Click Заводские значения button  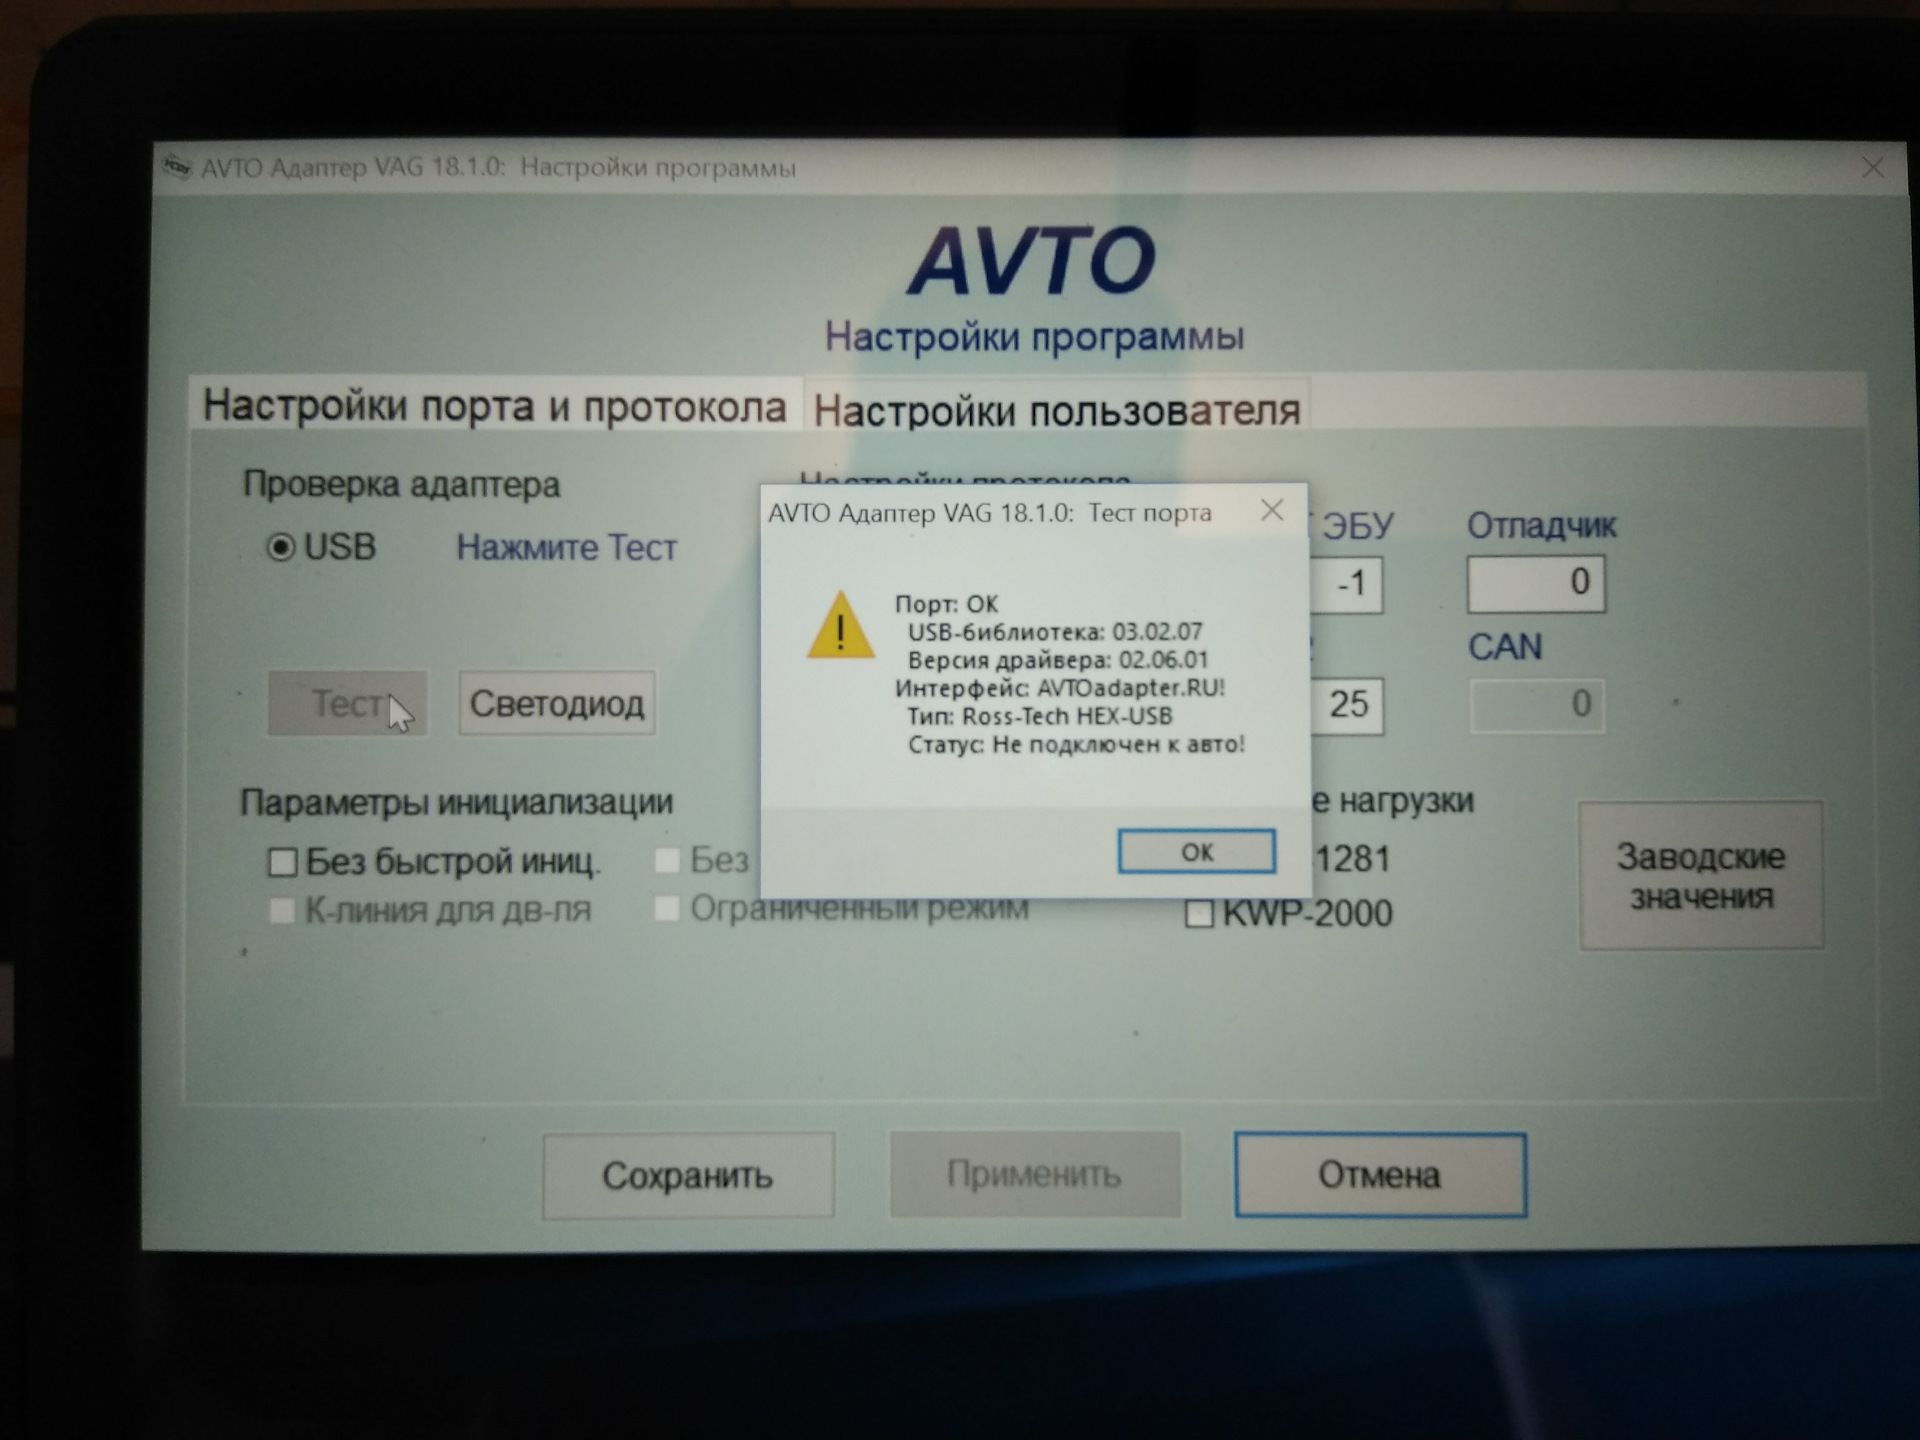[x=1701, y=875]
